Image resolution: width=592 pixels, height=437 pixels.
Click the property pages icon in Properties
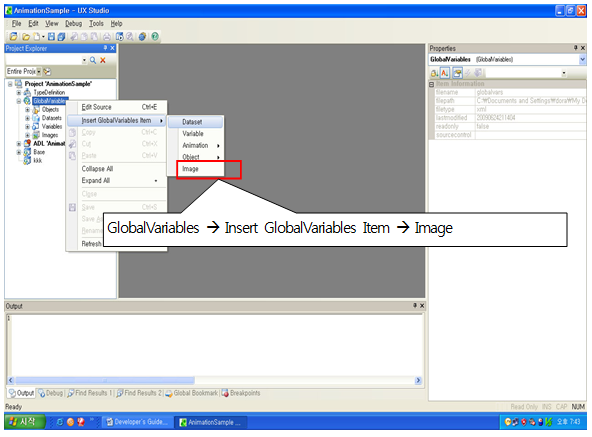point(457,73)
